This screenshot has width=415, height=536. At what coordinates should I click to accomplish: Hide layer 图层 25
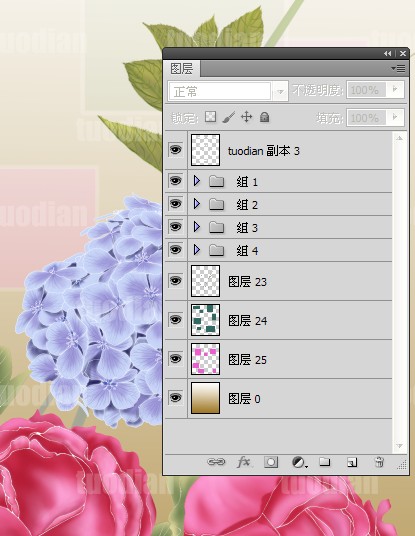[176, 359]
